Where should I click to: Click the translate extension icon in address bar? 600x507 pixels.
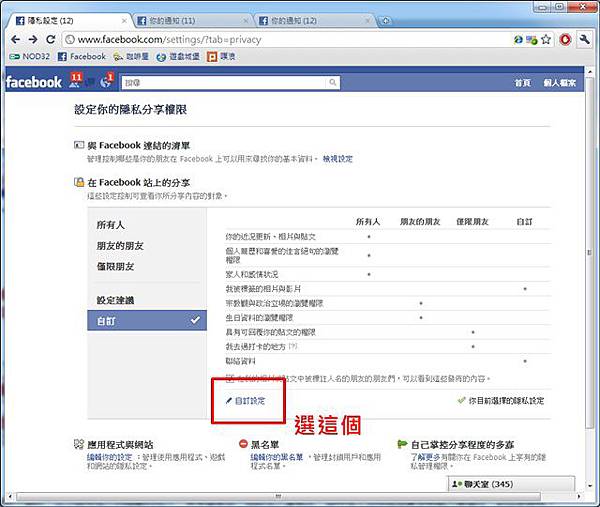coord(532,39)
